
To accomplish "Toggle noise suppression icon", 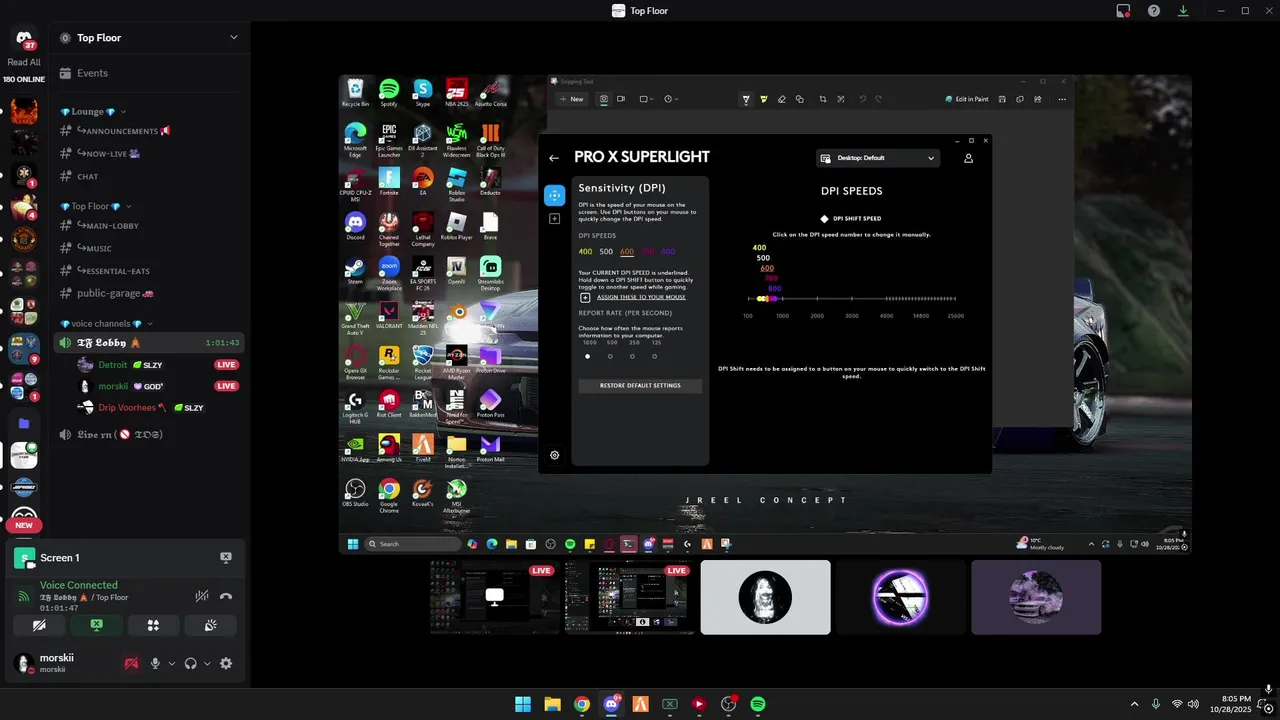I will pos(202,596).
